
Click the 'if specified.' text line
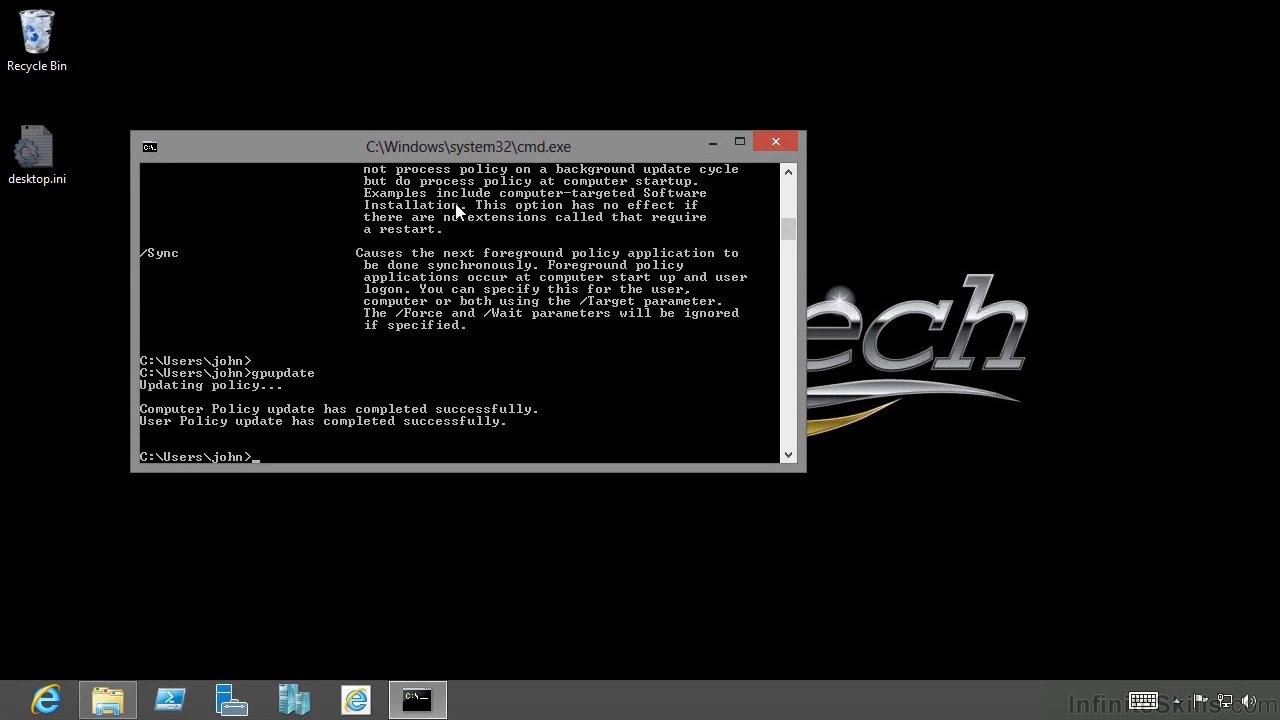[x=415, y=325]
